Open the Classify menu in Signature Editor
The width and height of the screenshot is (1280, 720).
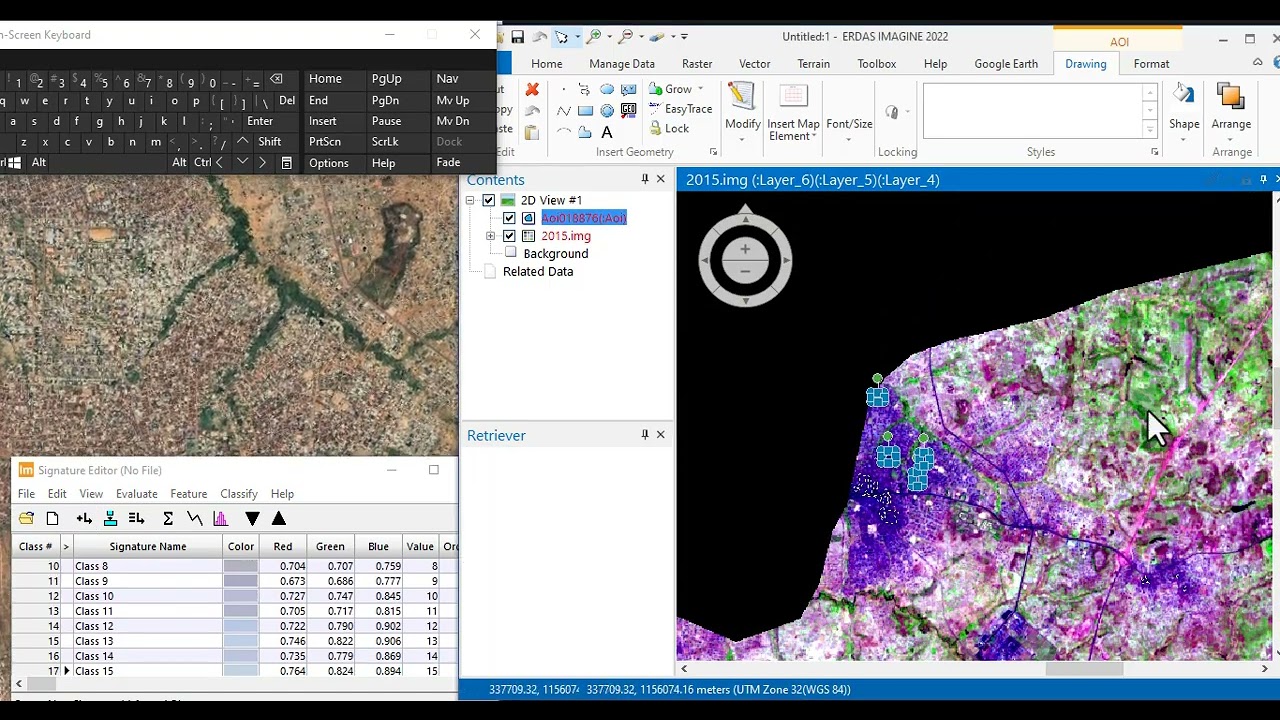(x=239, y=494)
